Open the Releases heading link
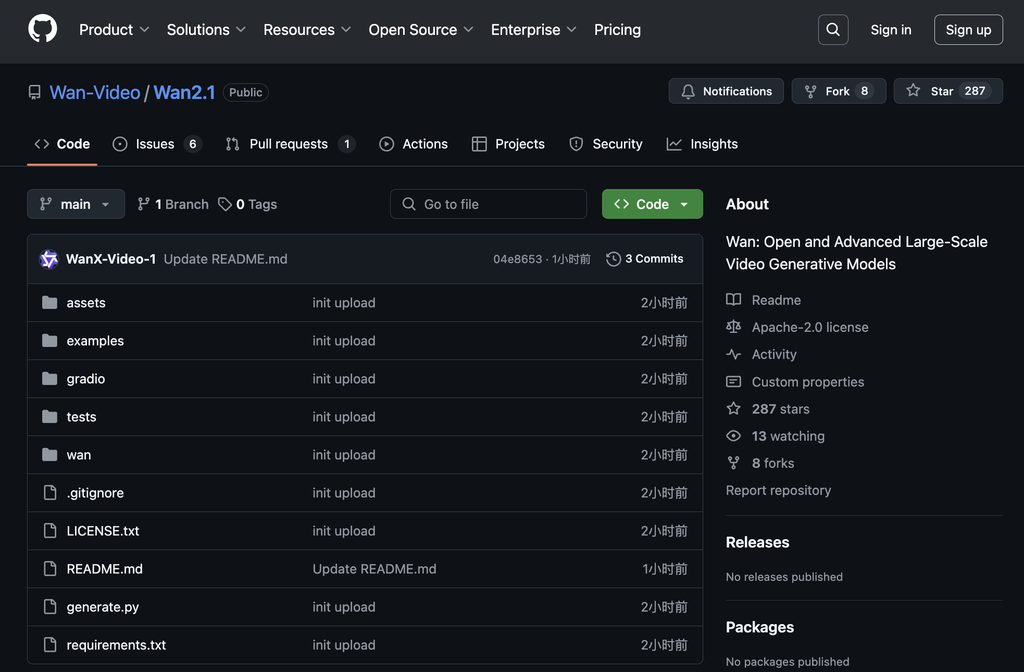The width and height of the screenshot is (1024, 672). pyautogui.click(x=758, y=542)
